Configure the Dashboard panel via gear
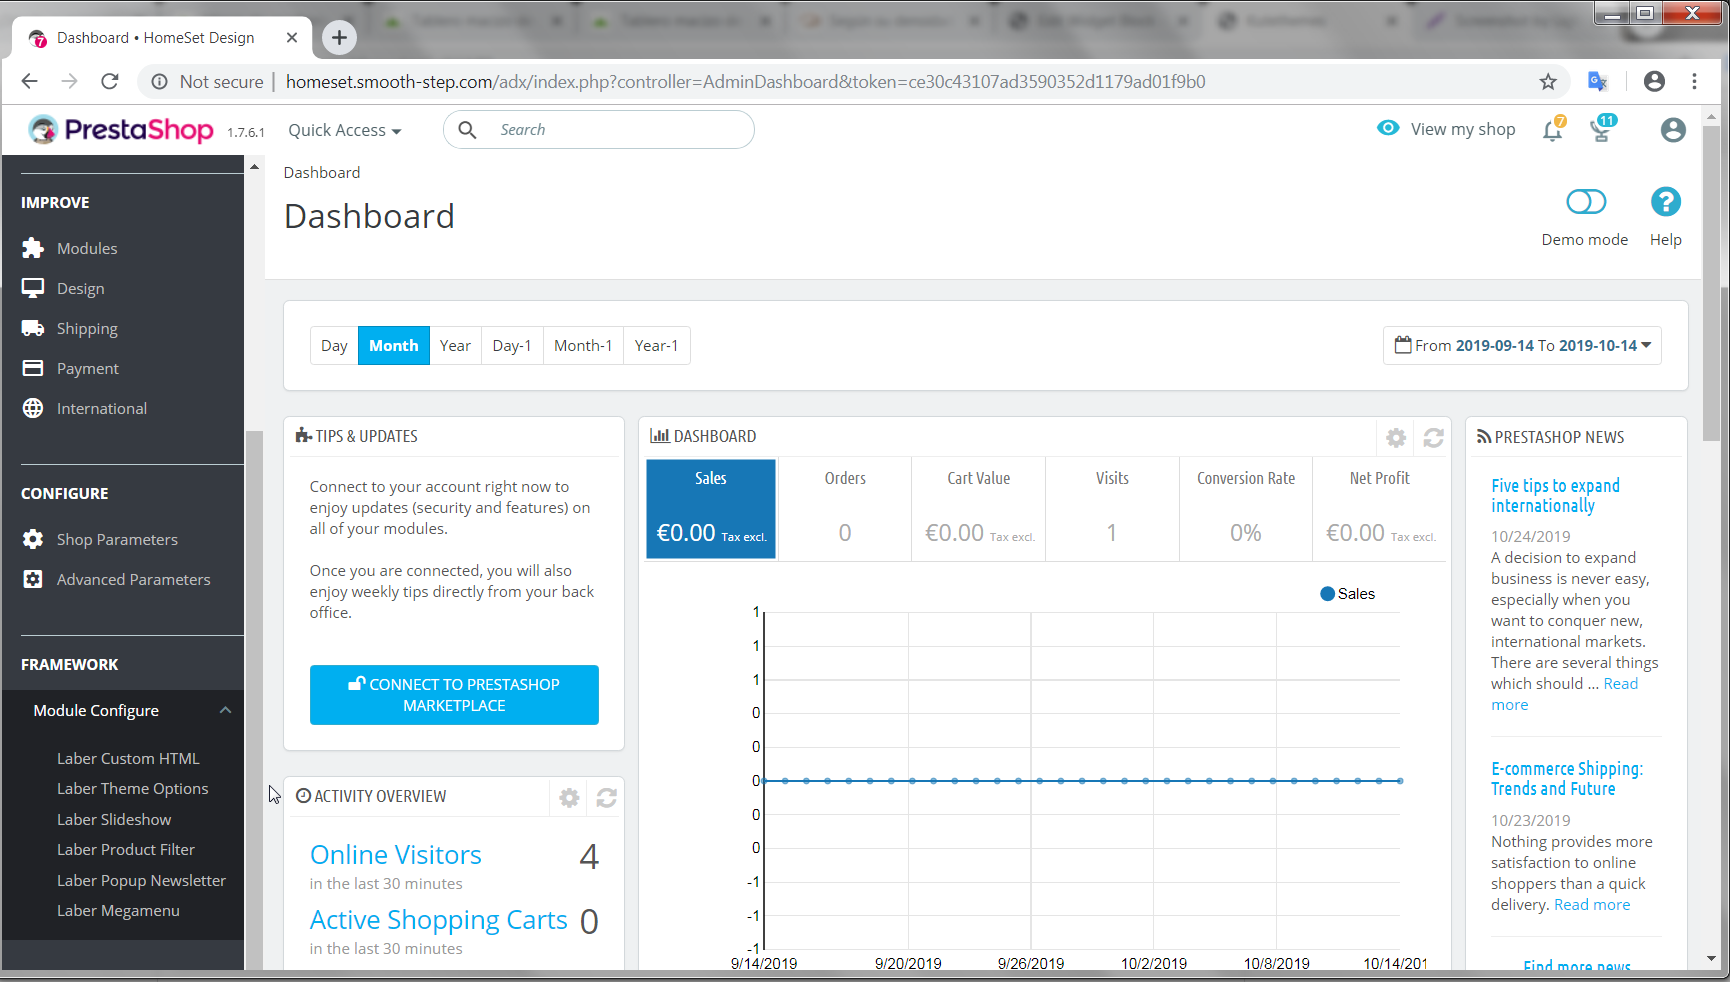 [x=1396, y=438]
